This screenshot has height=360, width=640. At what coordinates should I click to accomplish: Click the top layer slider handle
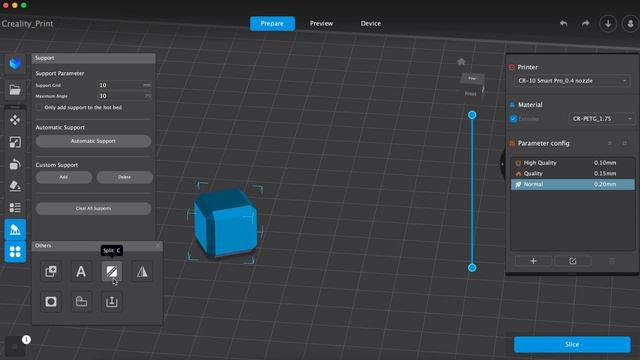coord(472,115)
